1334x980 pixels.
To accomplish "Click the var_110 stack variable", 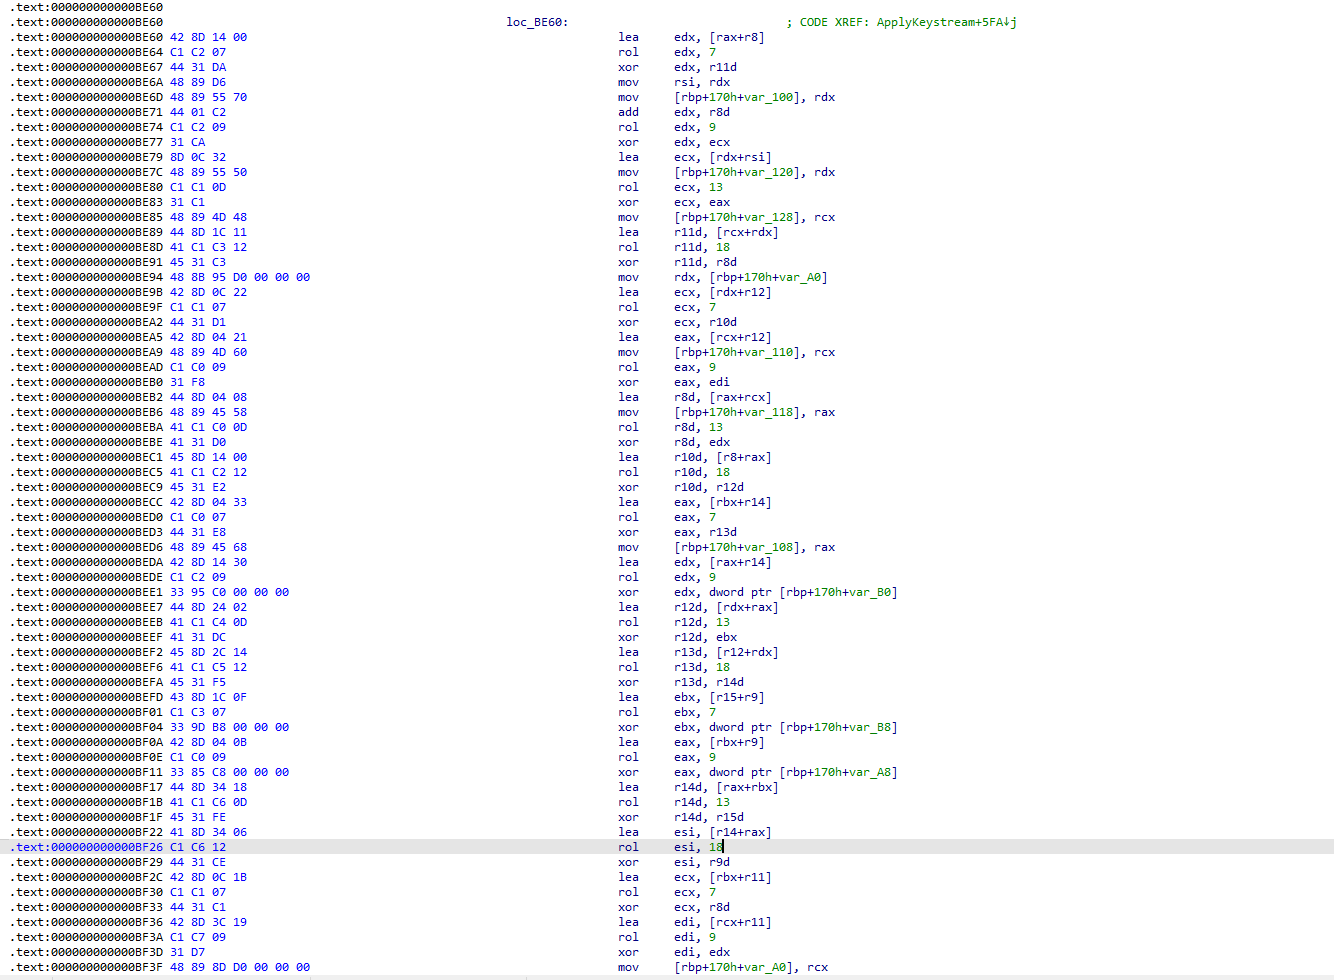I will [769, 352].
